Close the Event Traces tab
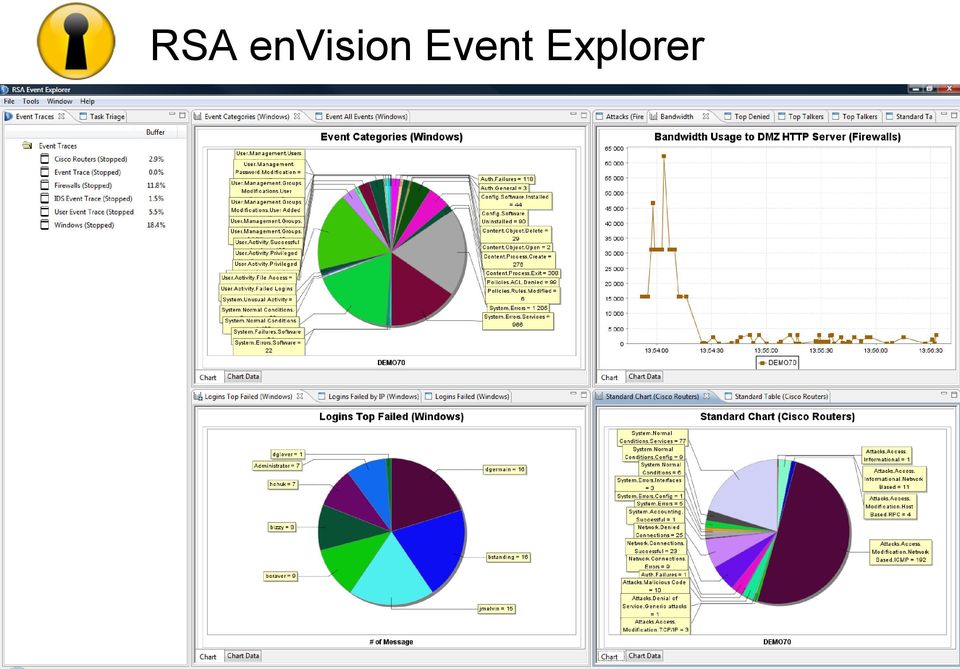 (x=61, y=116)
